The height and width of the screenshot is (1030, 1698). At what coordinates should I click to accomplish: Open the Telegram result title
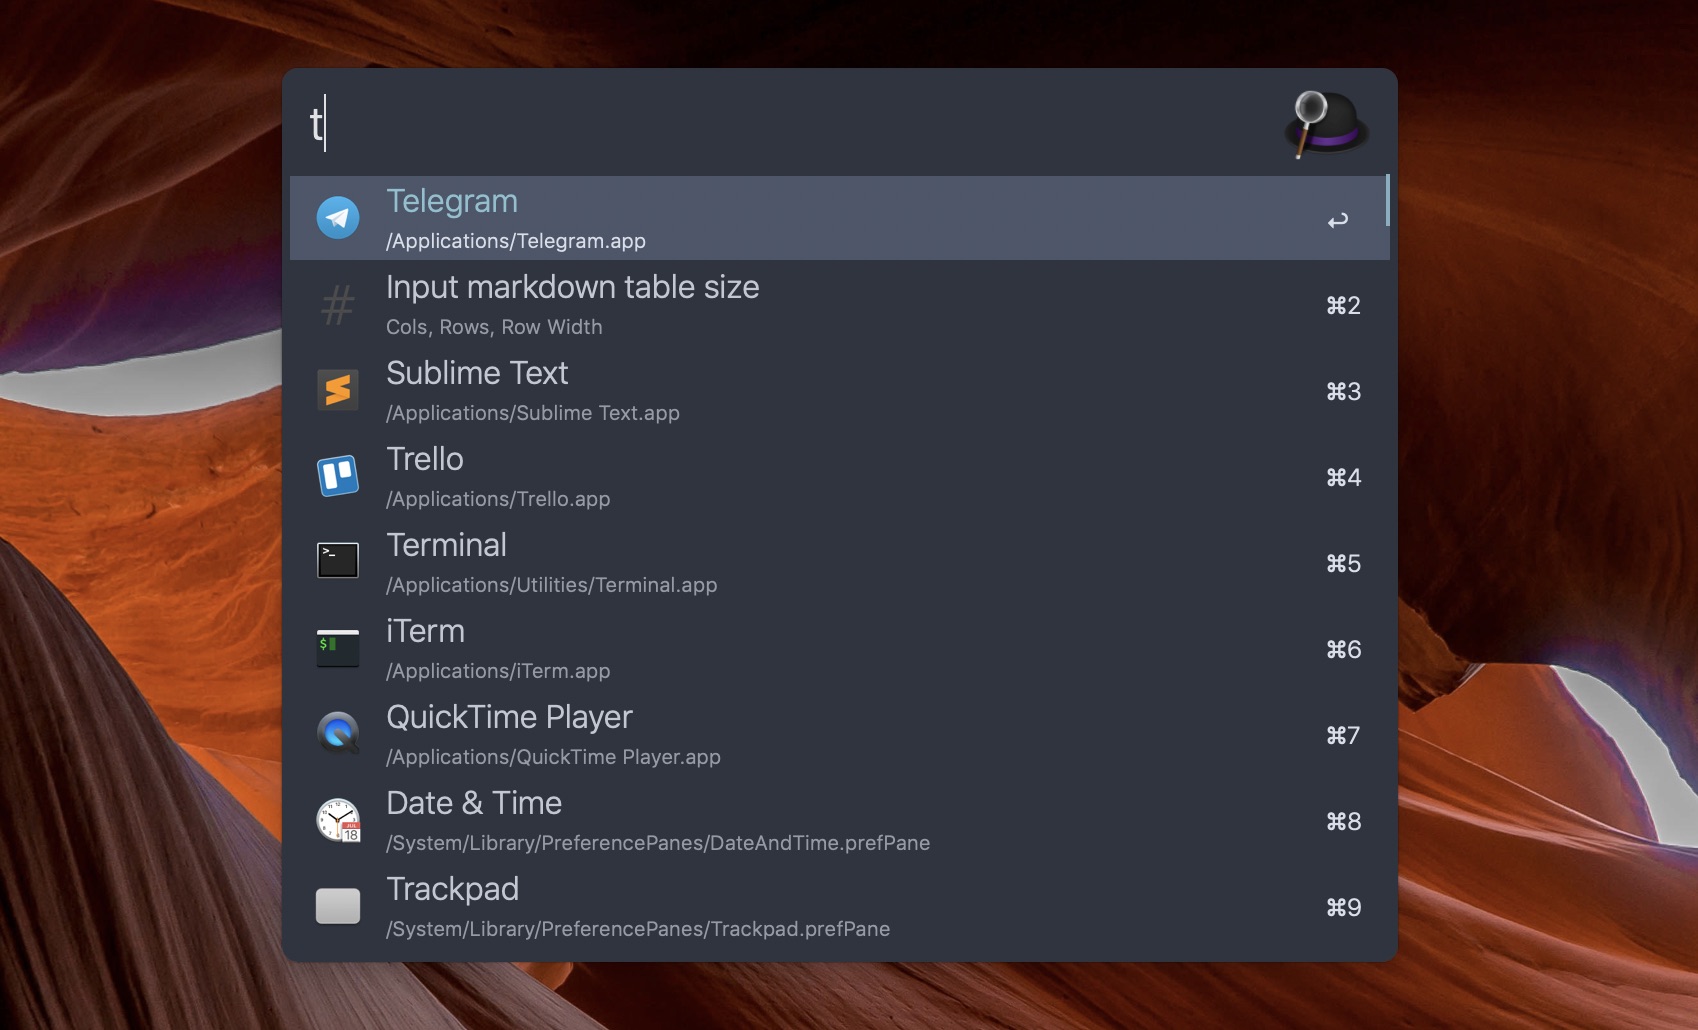(x=452, y=201)
